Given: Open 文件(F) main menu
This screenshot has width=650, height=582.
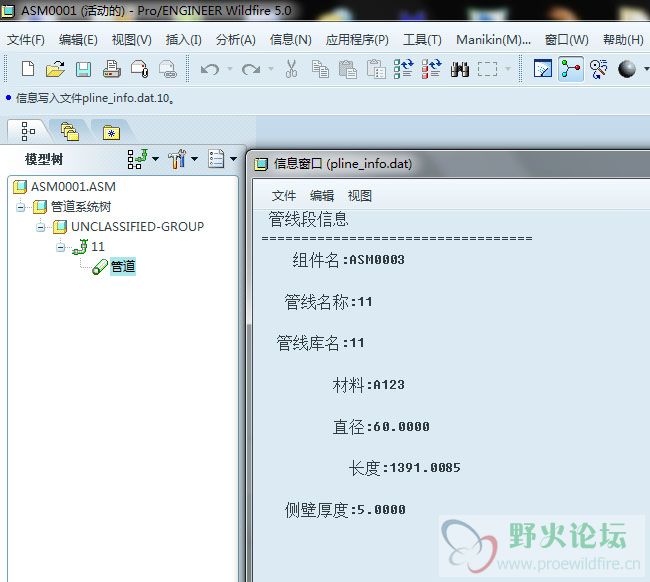Looking at the screenshot, I should click(26, 40).
